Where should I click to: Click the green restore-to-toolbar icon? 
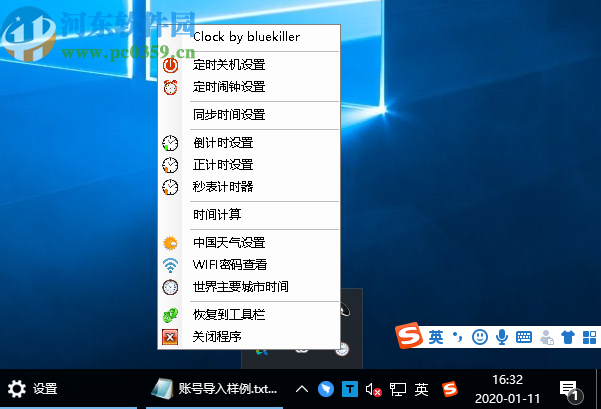(170, 315)
